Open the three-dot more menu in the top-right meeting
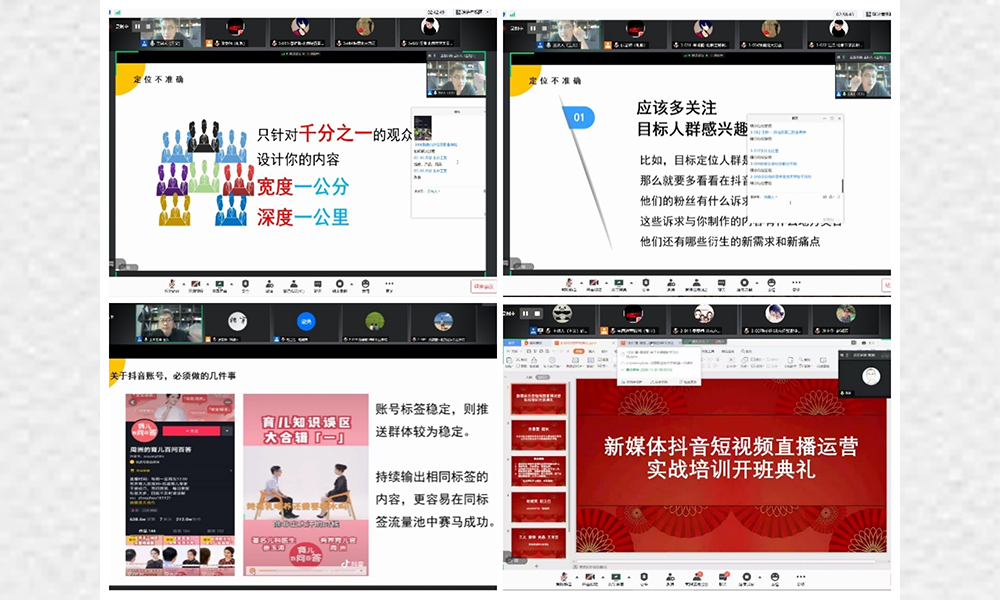Viewport: 1000px width, 600px height. [796, 282]
